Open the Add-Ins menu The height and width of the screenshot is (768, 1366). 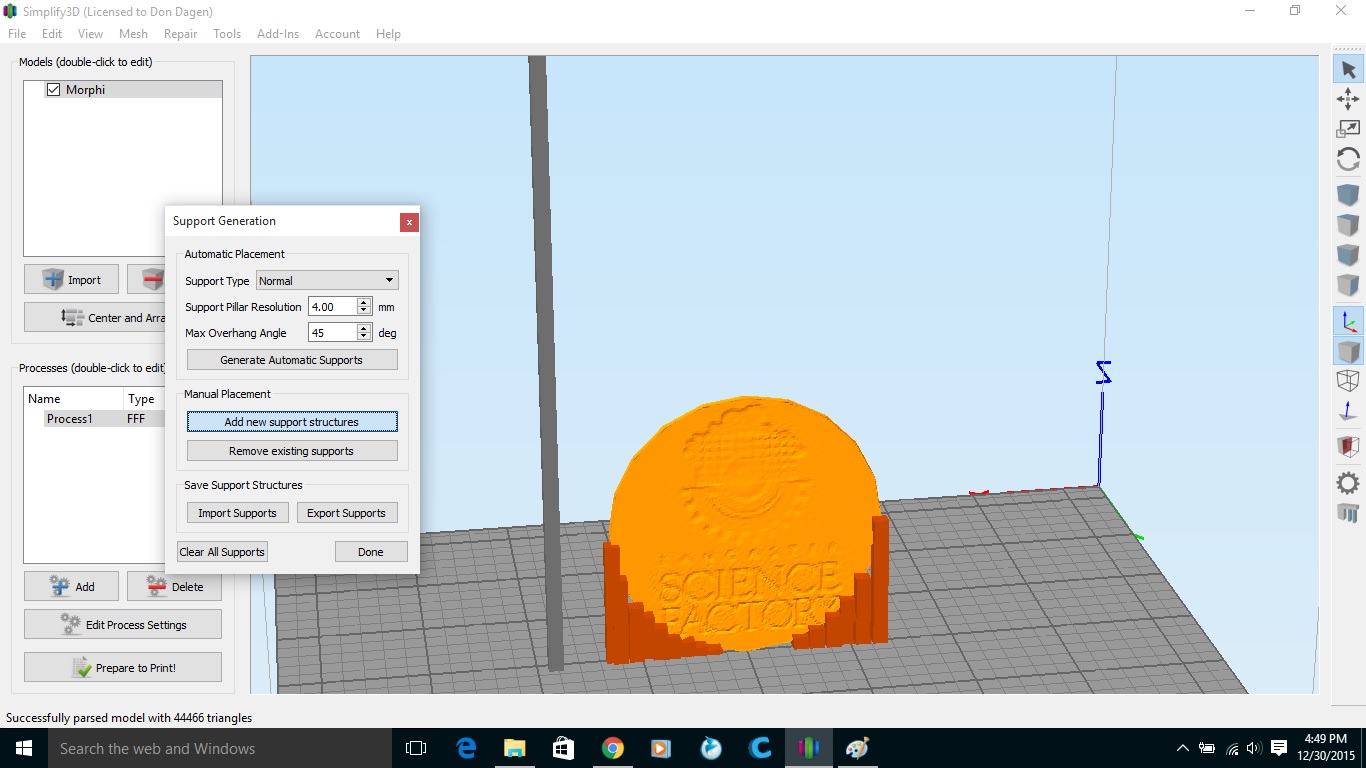(x=278, y=33)
